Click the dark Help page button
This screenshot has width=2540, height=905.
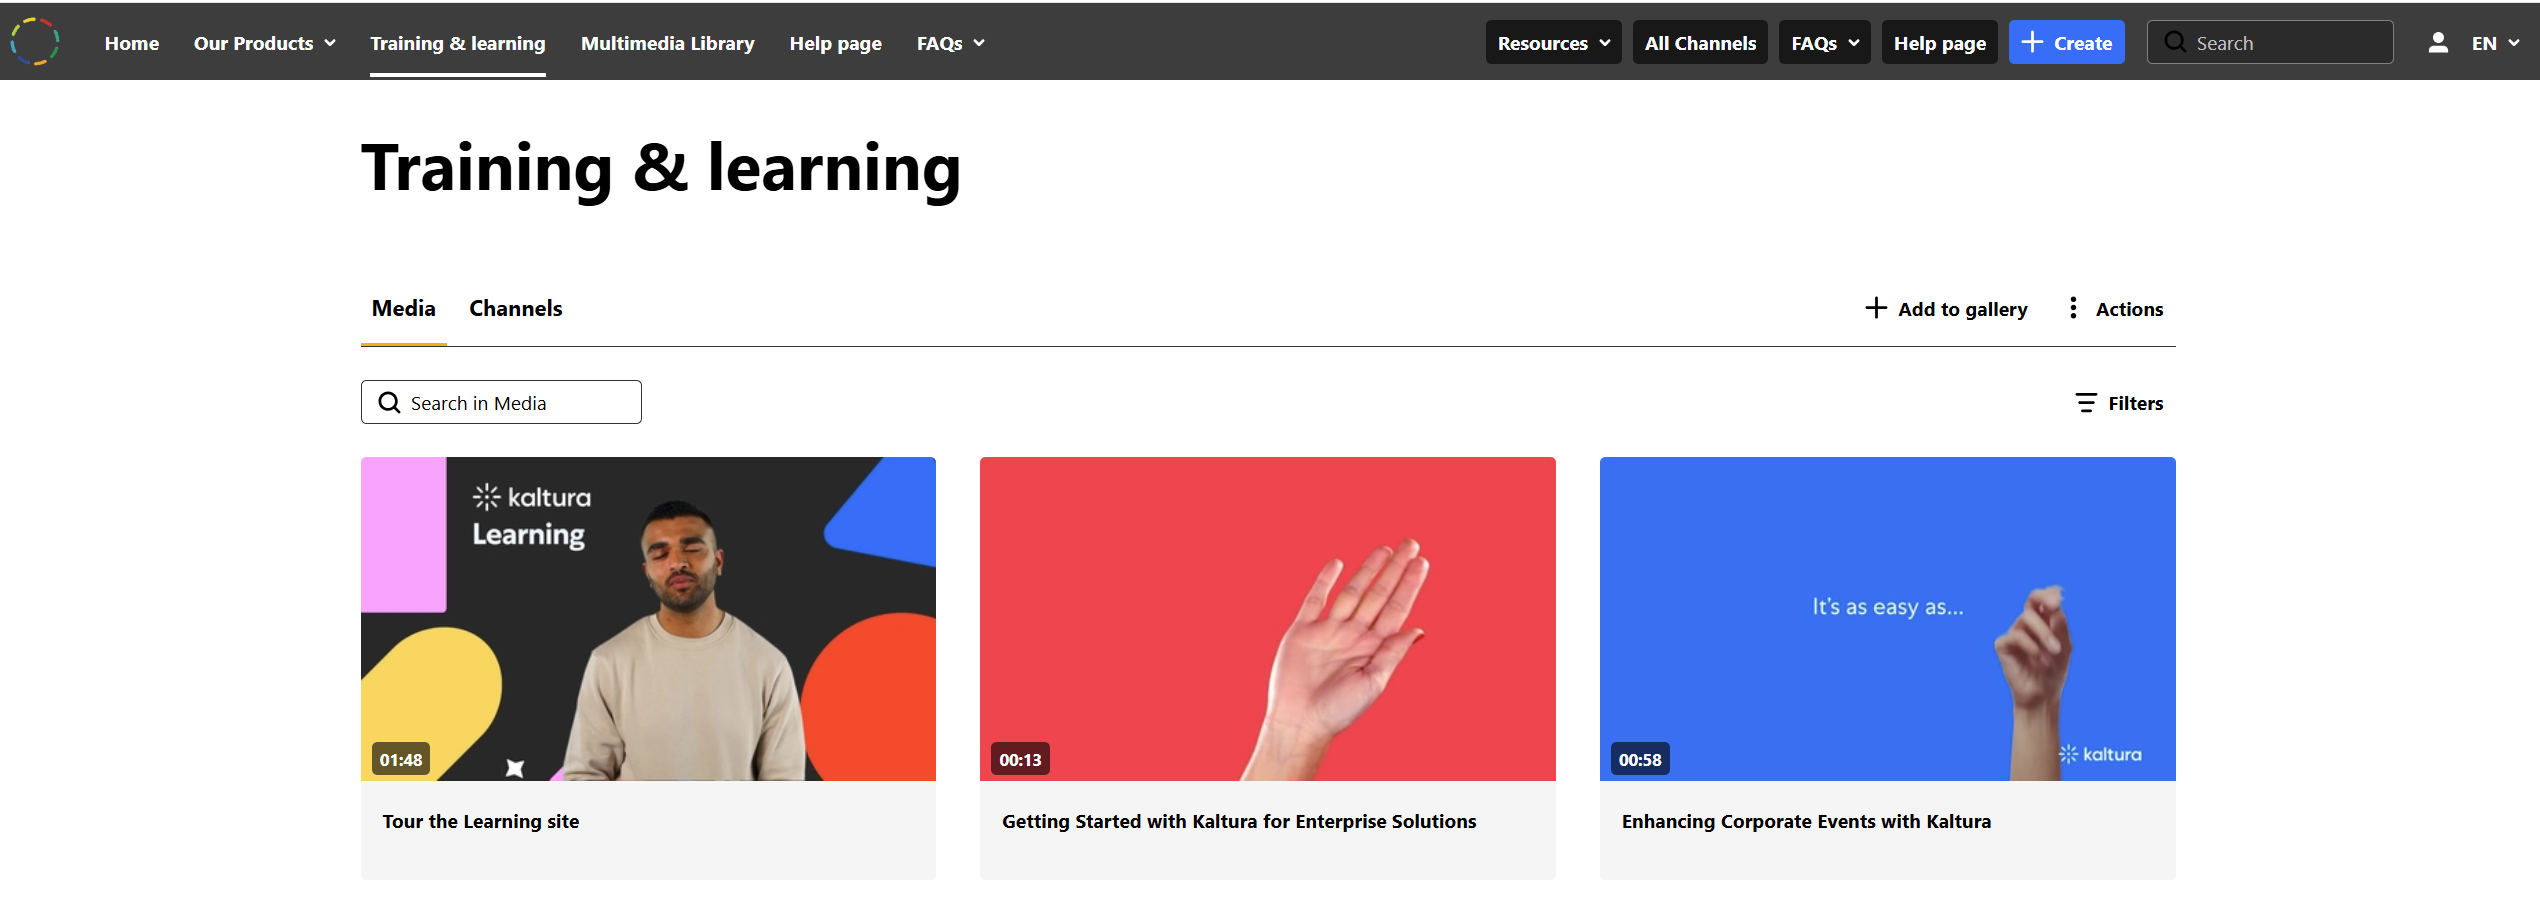tap(1940, 43)
